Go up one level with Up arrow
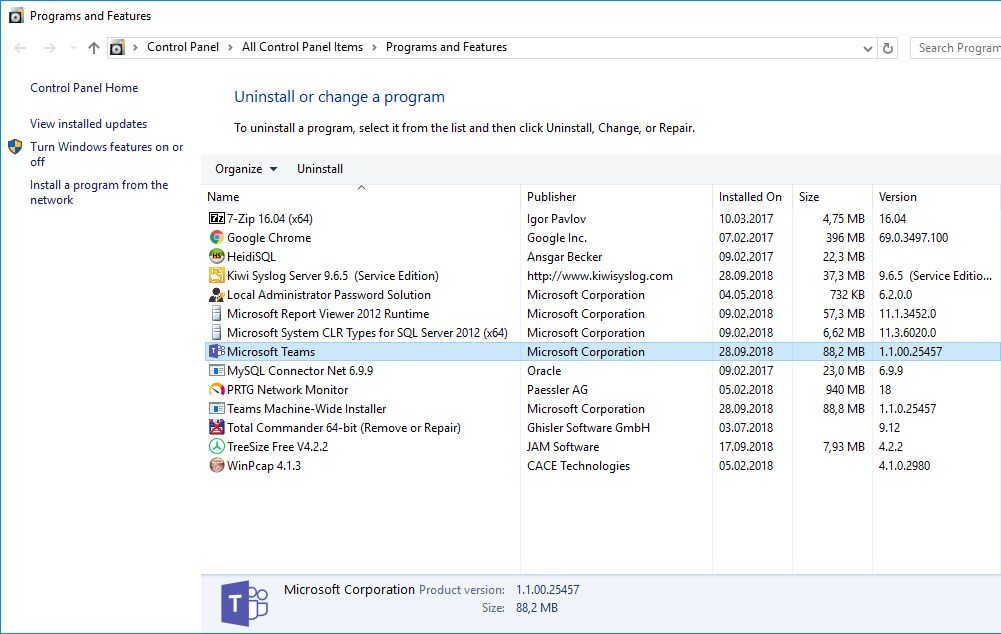This screenshot has width=1001, height=634. [94, 48]
